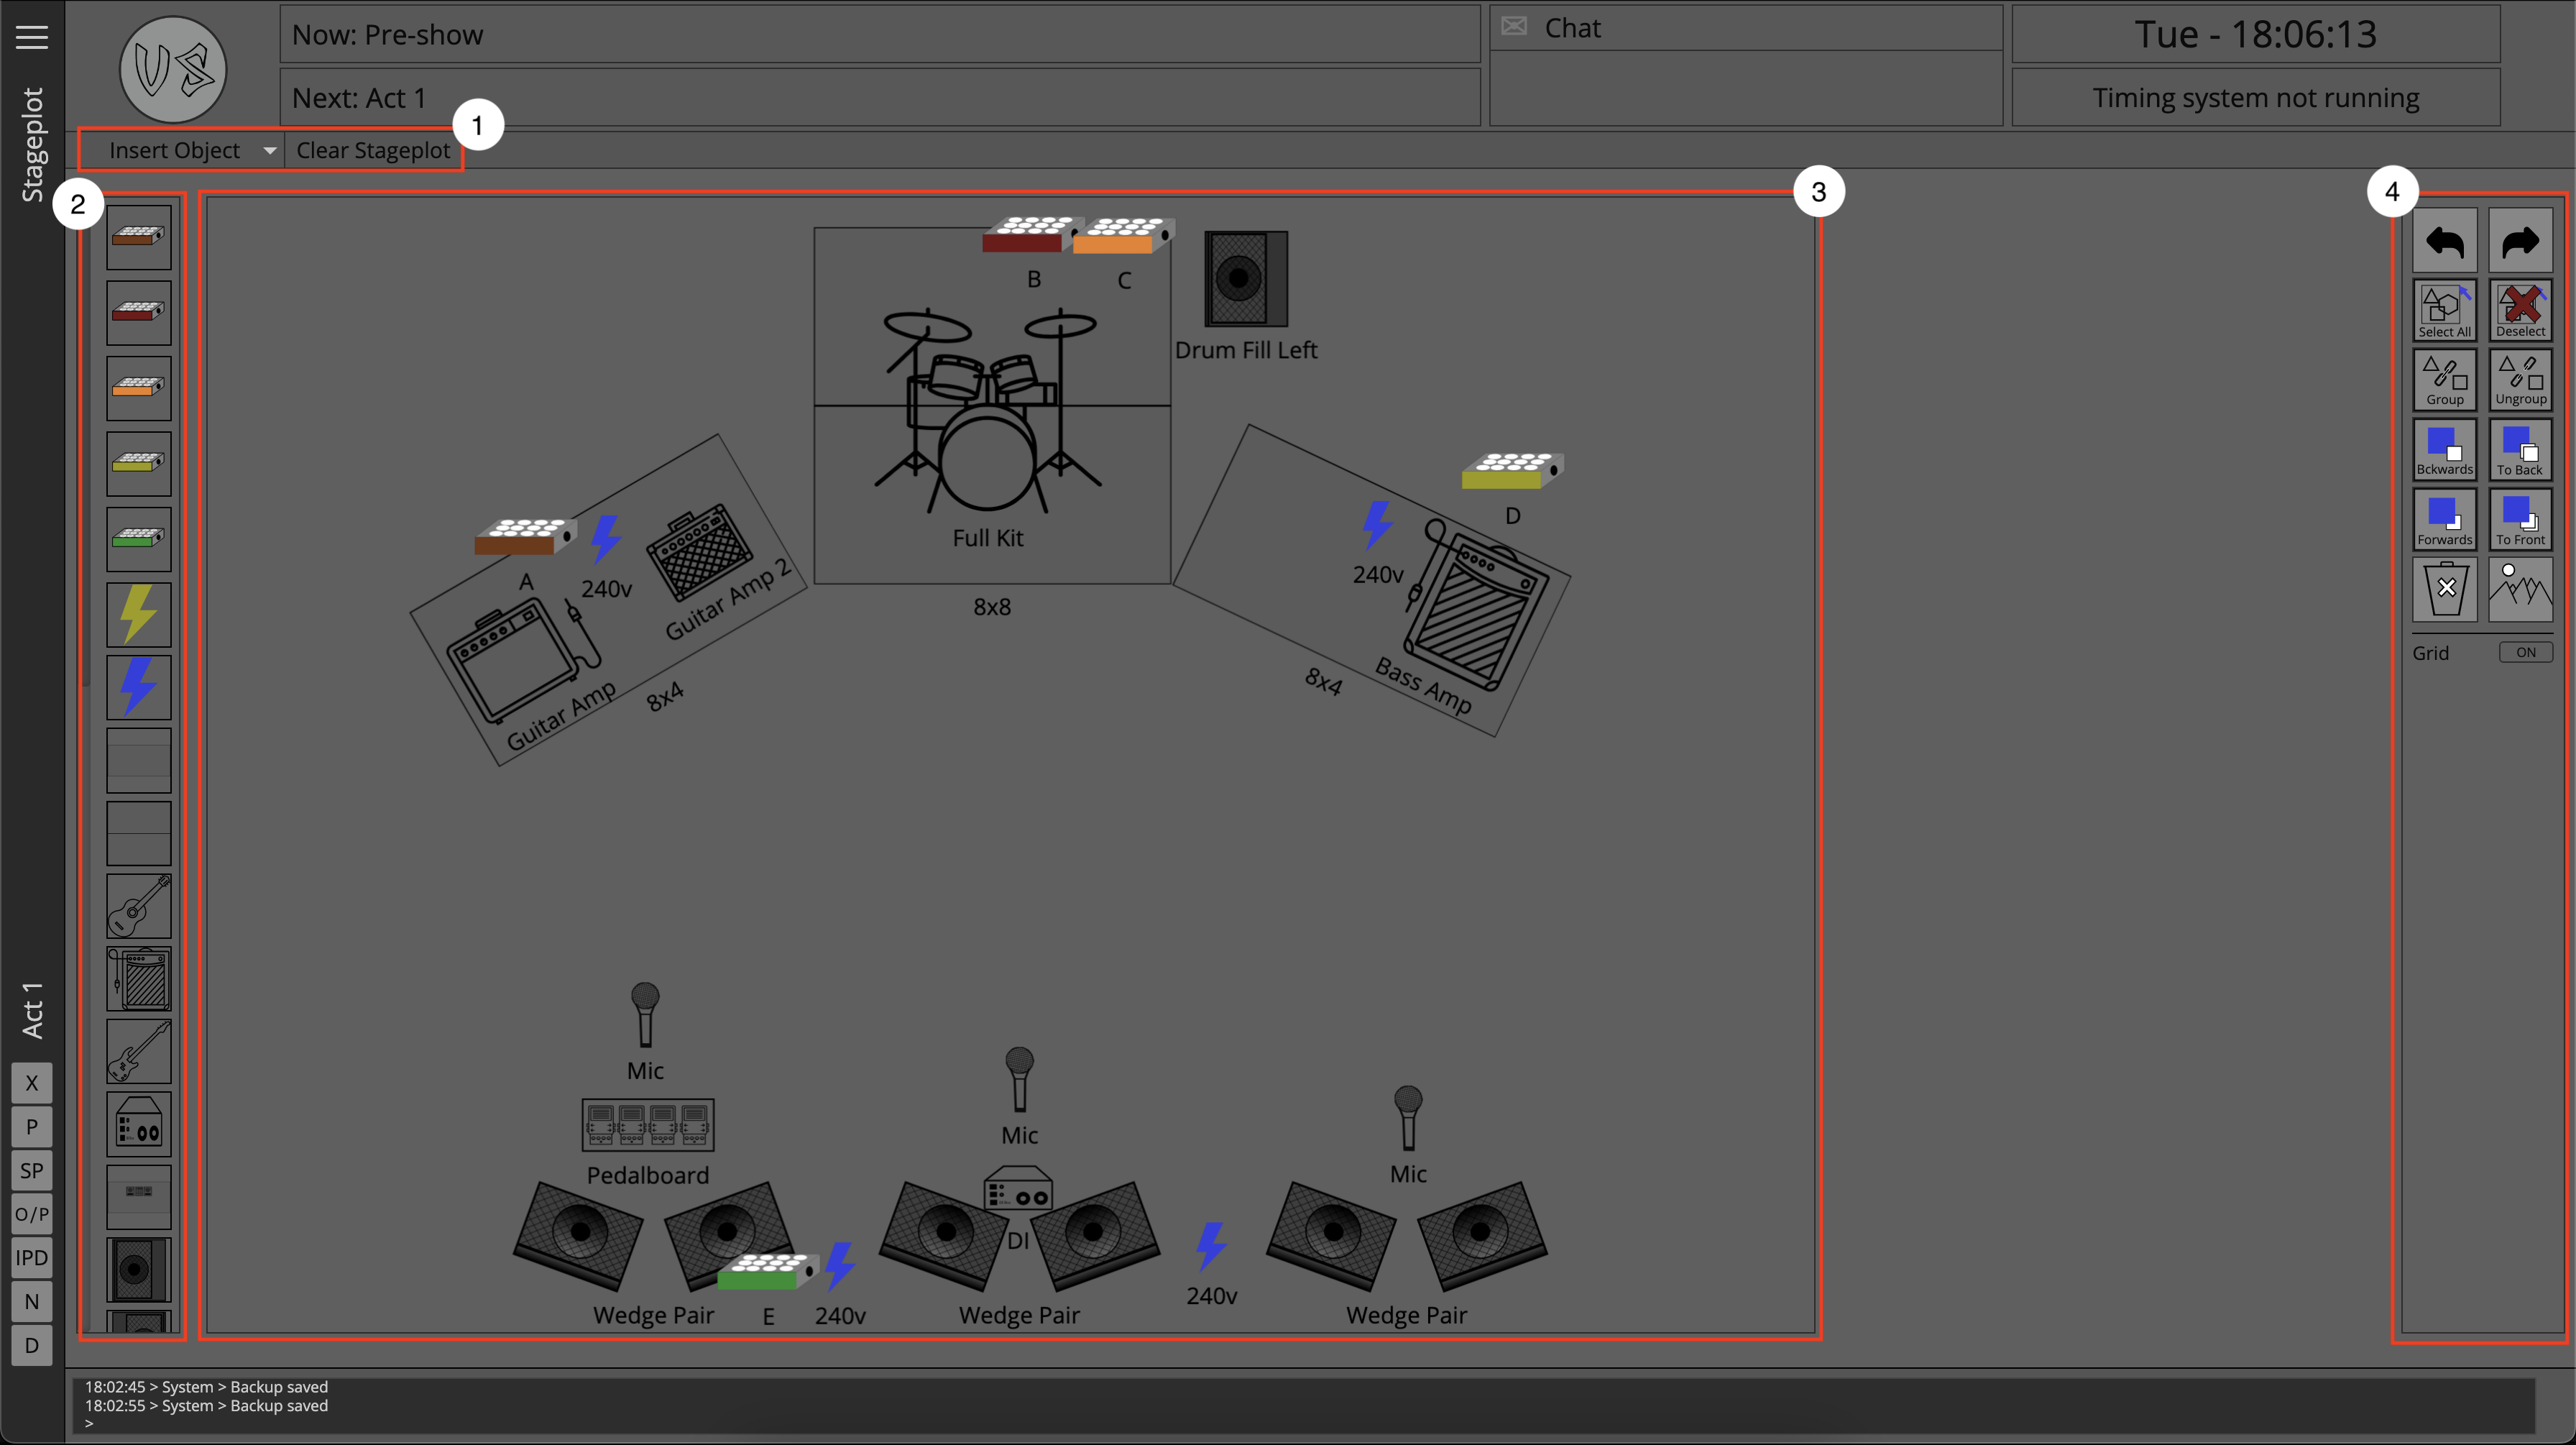The image size is (2576, 1445).
Task: Select the Pedalboard object
Action: [x=648, y=1125]
